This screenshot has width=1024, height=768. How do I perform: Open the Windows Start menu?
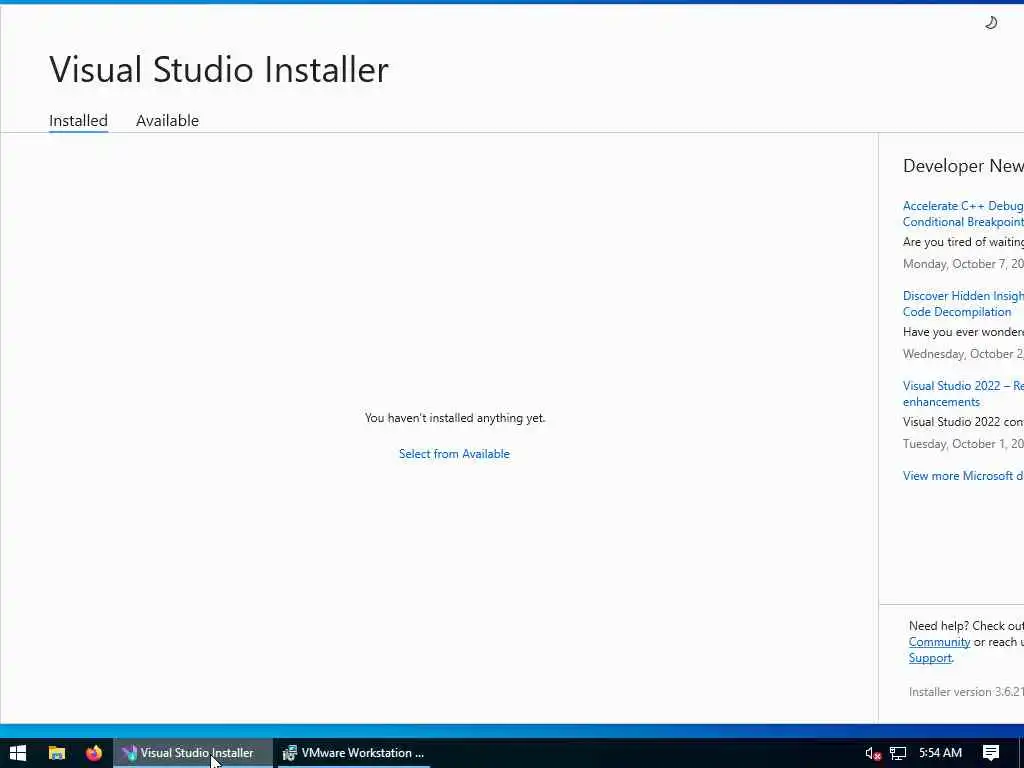[x=18, y=753]
